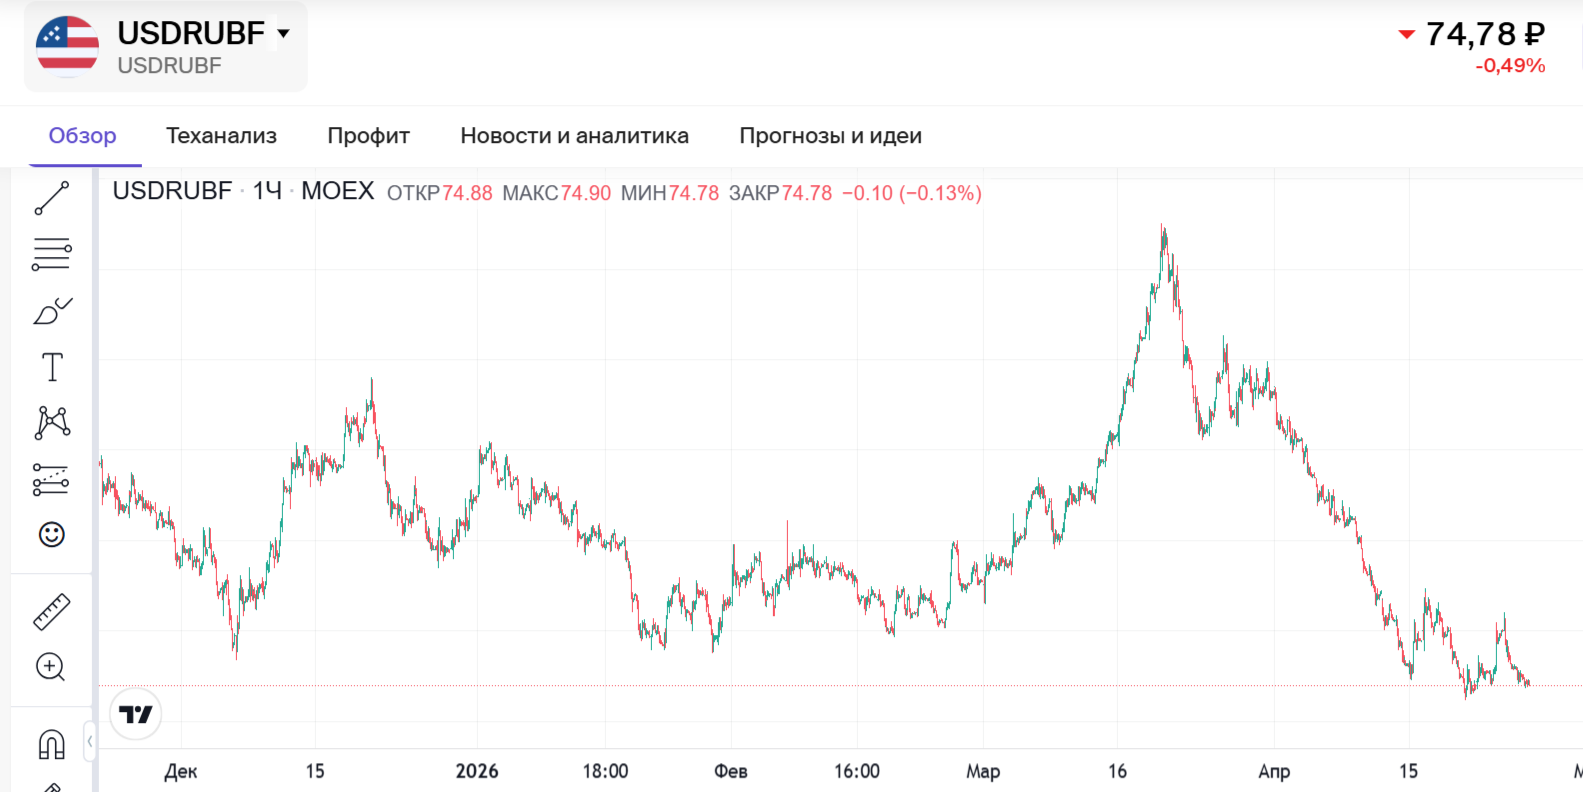Pick the brush drawing tool
This screenshot has height=792, width=1583.
(x=52, y=311)
